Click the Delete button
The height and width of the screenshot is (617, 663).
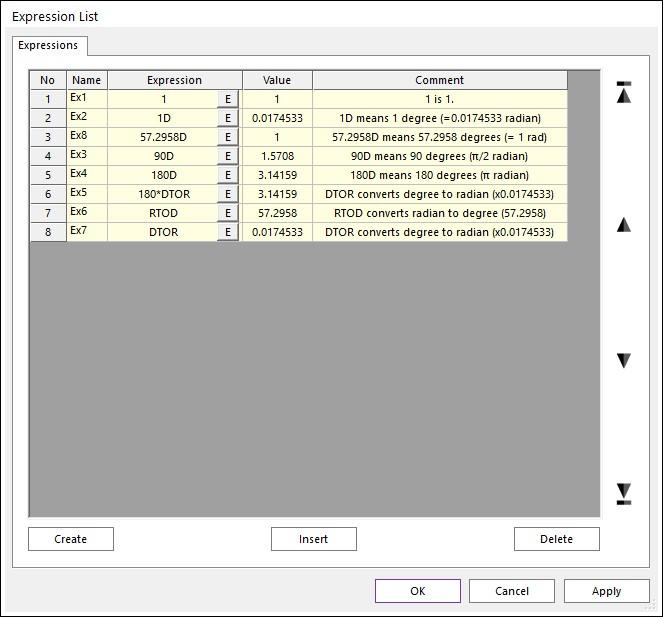coord(556,539)
